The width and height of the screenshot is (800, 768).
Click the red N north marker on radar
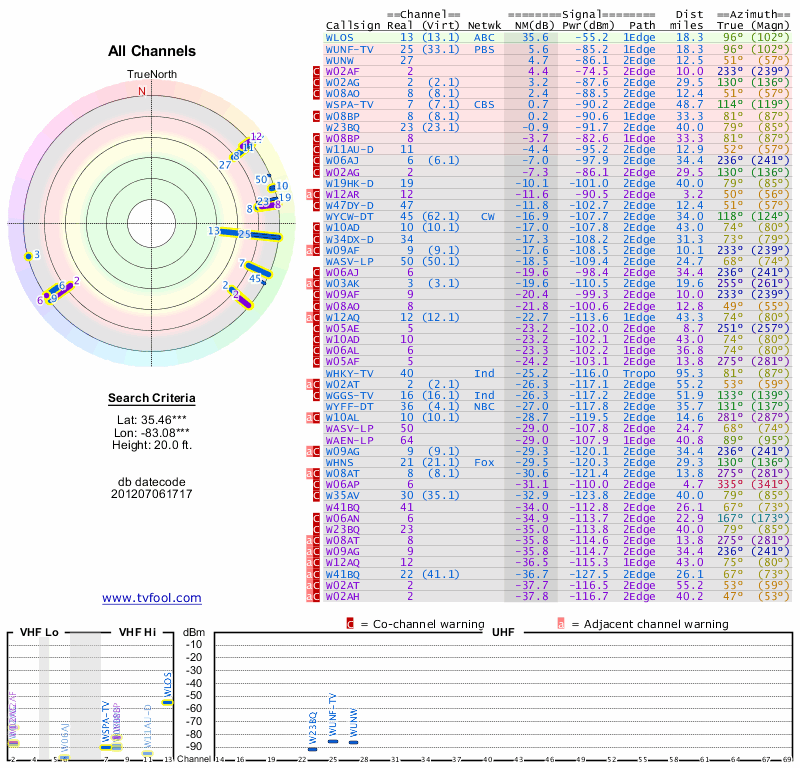click(x=141, y=91)
